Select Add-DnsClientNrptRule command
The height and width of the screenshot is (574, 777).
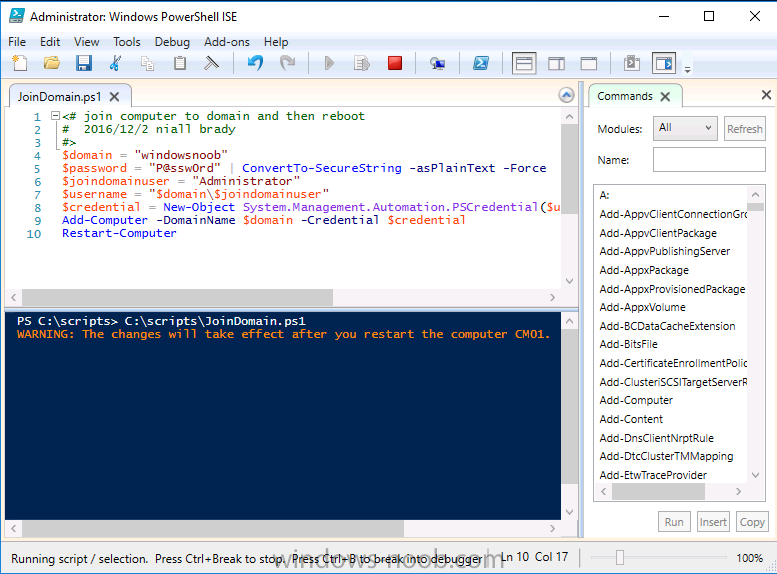[x=656, y=438]
